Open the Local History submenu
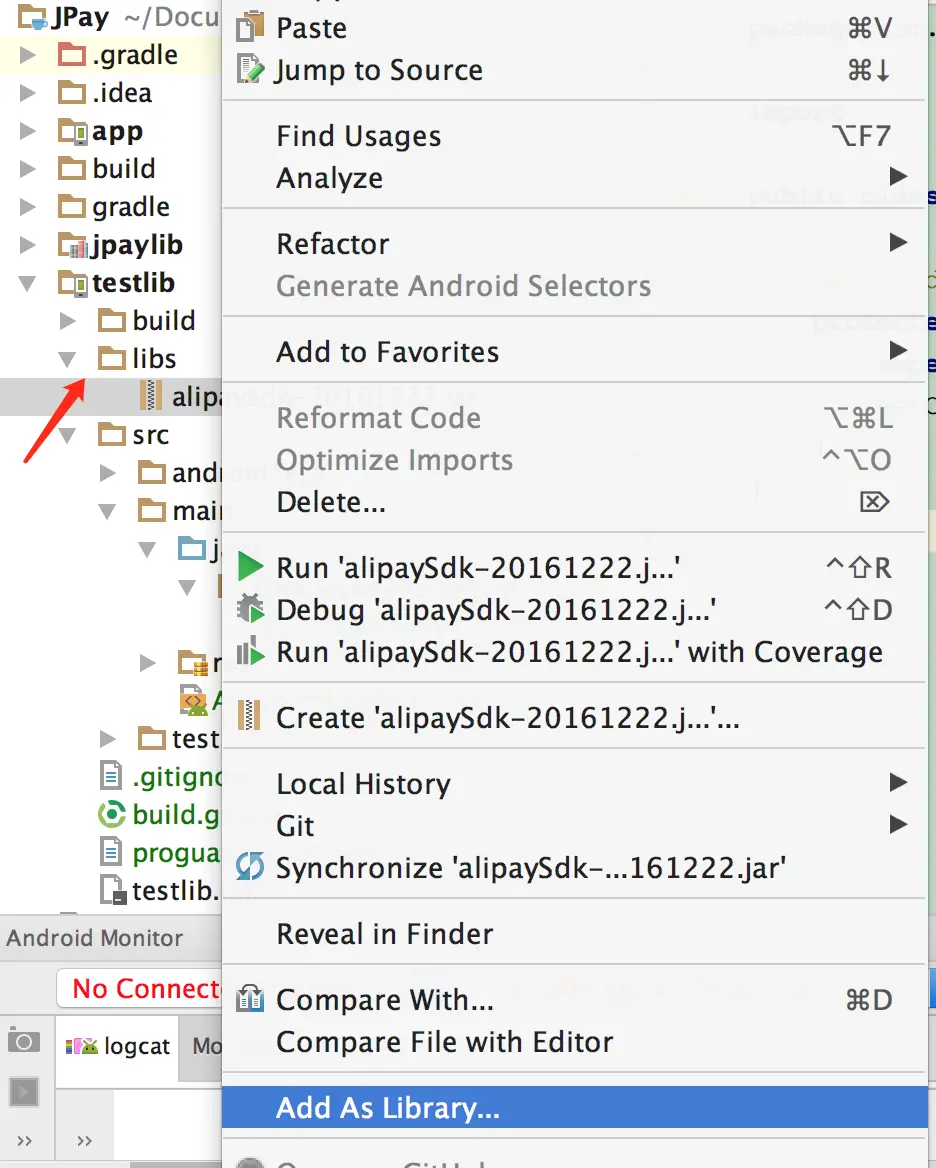Viewport: 936px width, 1168px height. (x=574, y=783)
